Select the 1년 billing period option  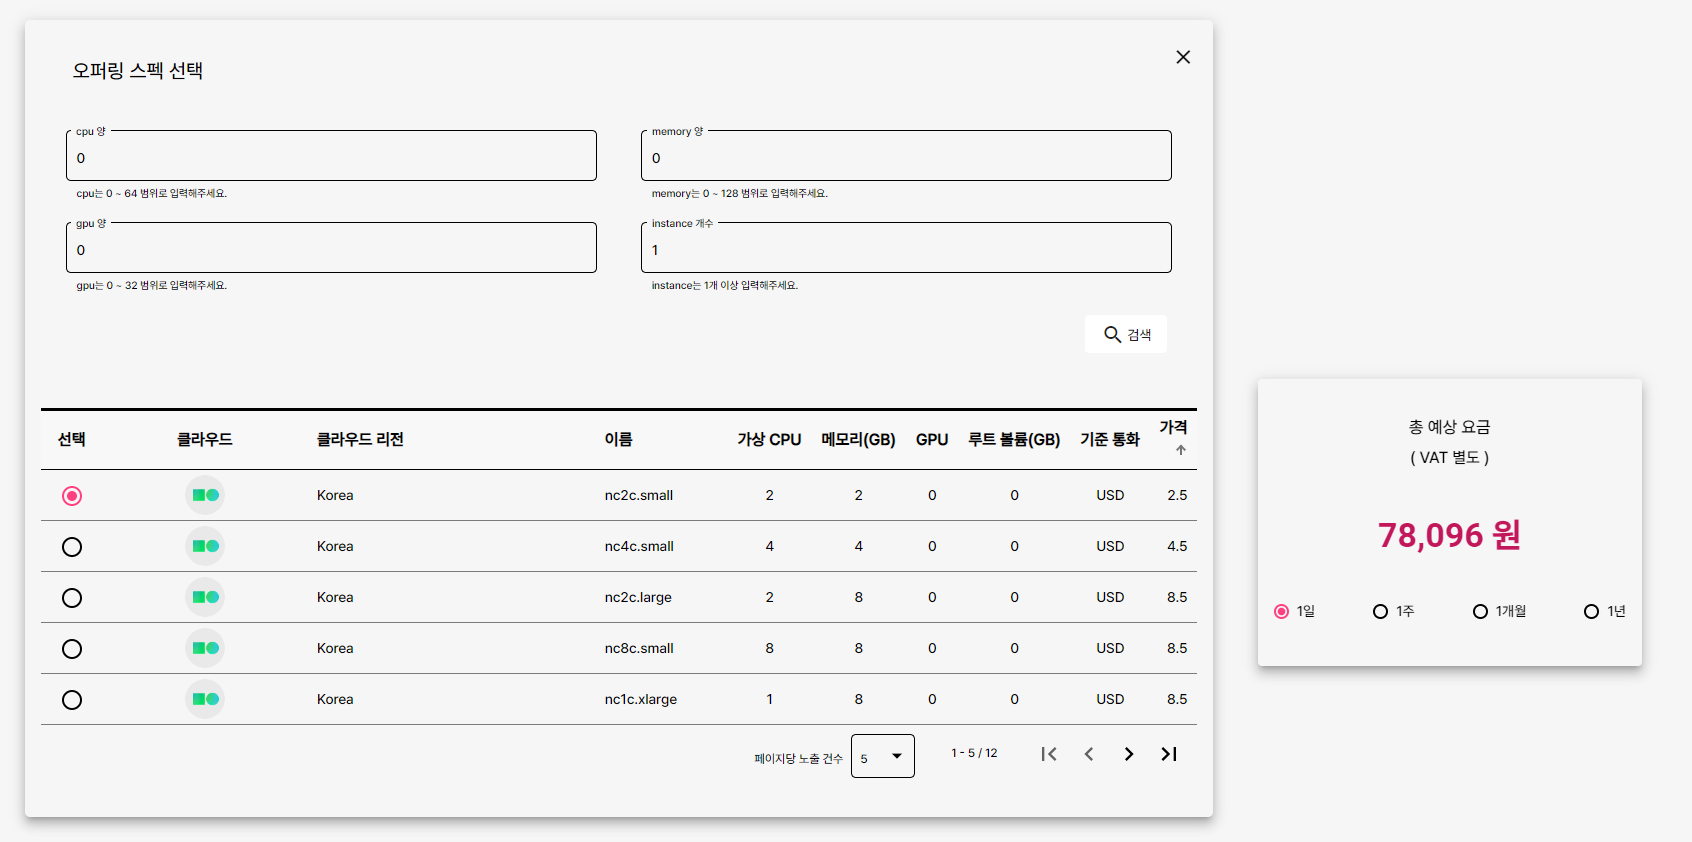point(1591,611)
